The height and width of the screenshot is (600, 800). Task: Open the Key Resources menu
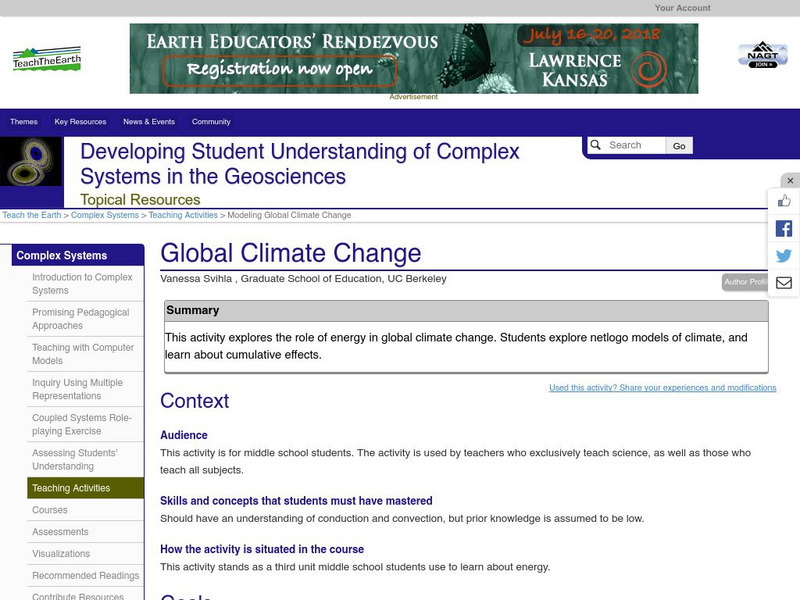click(80, 122)
